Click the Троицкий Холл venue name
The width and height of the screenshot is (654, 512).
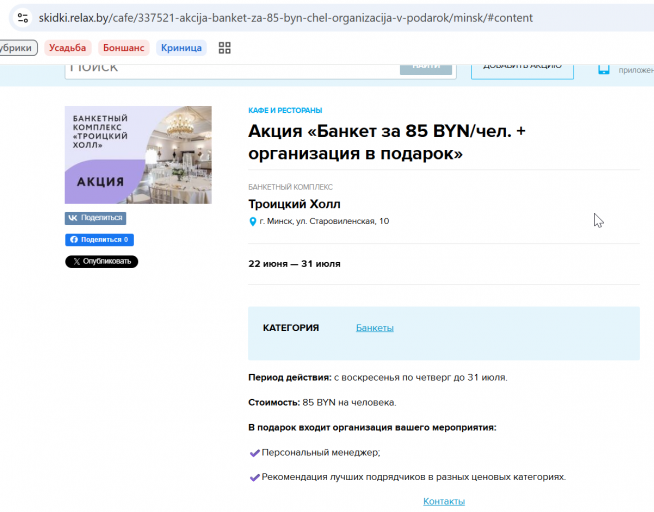click(x=294, y=204)
